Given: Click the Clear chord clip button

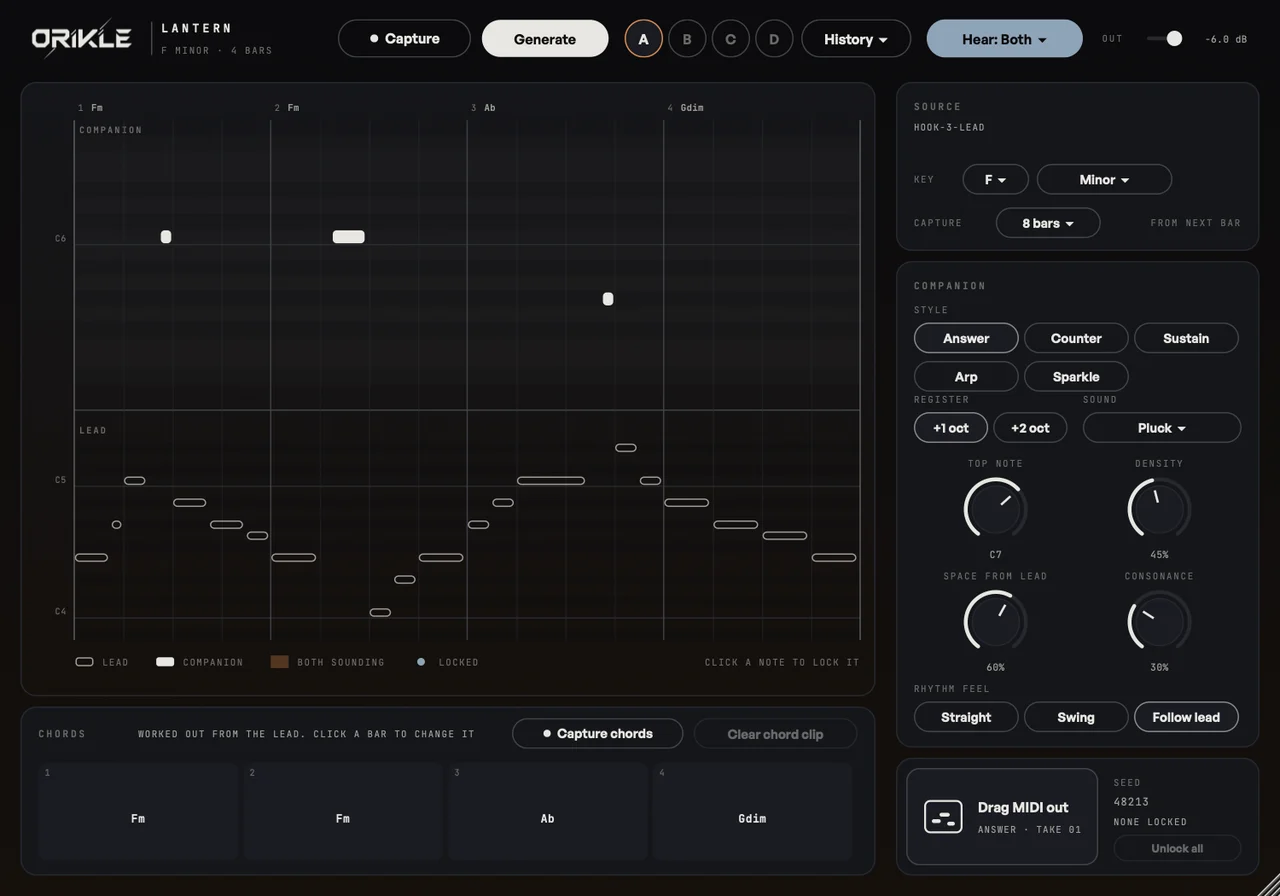Looking at the screenshot, I should [x=775, y=734].
